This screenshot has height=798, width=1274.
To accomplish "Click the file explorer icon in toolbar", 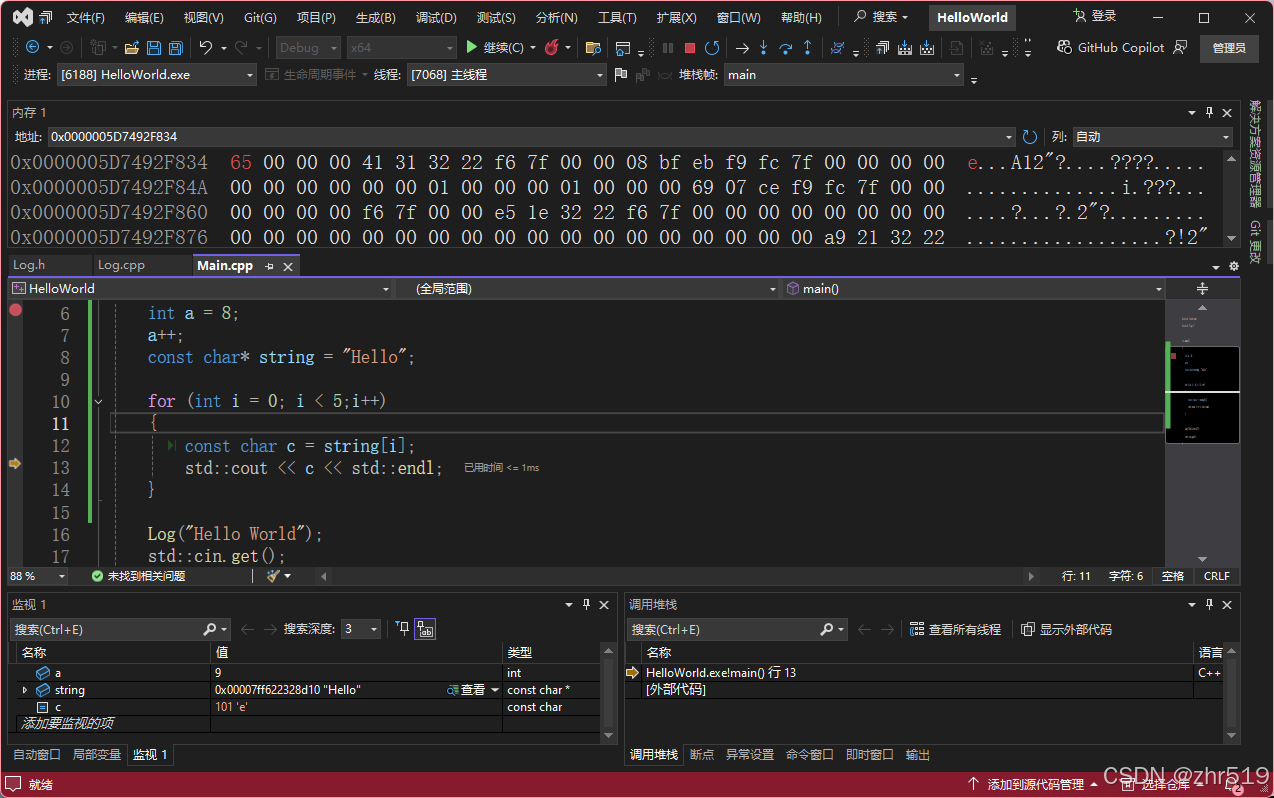I will point(593,47).
